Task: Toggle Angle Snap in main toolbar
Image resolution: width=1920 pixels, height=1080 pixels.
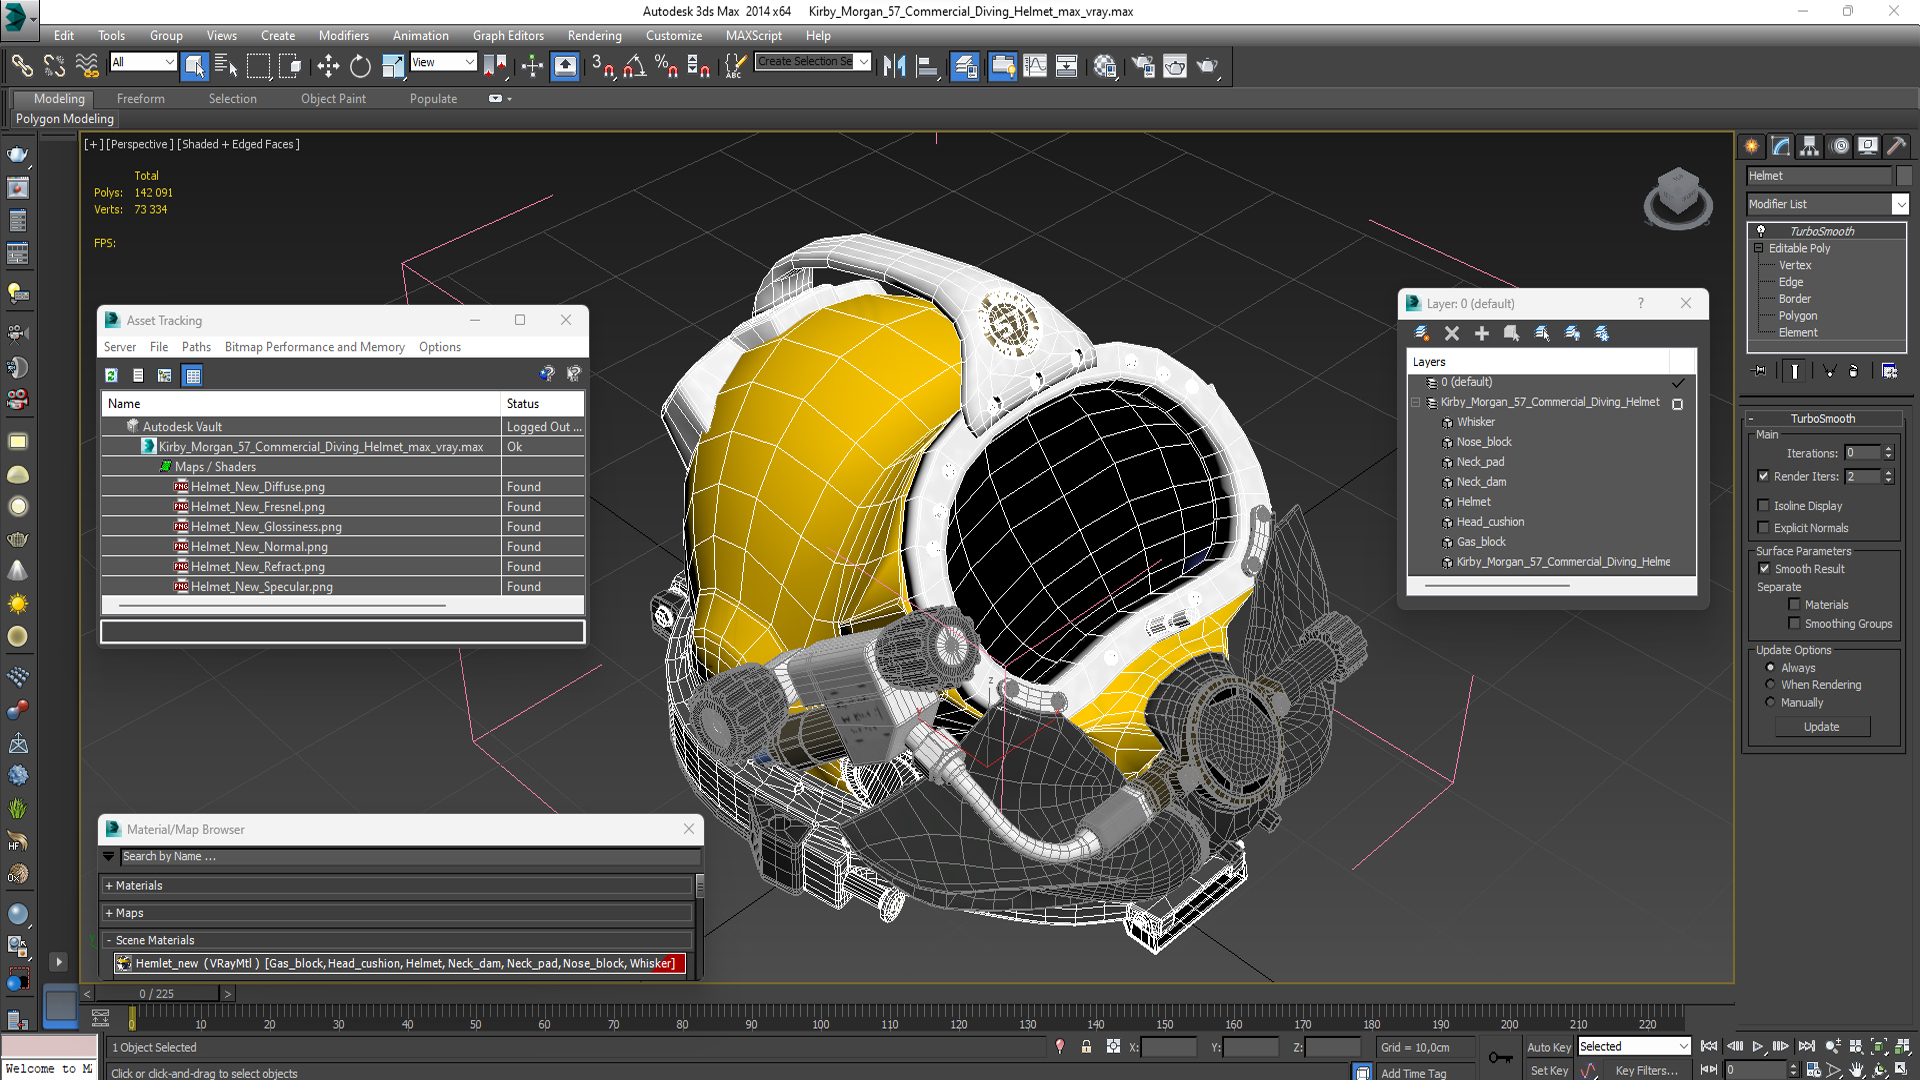Action: [635, 66]
